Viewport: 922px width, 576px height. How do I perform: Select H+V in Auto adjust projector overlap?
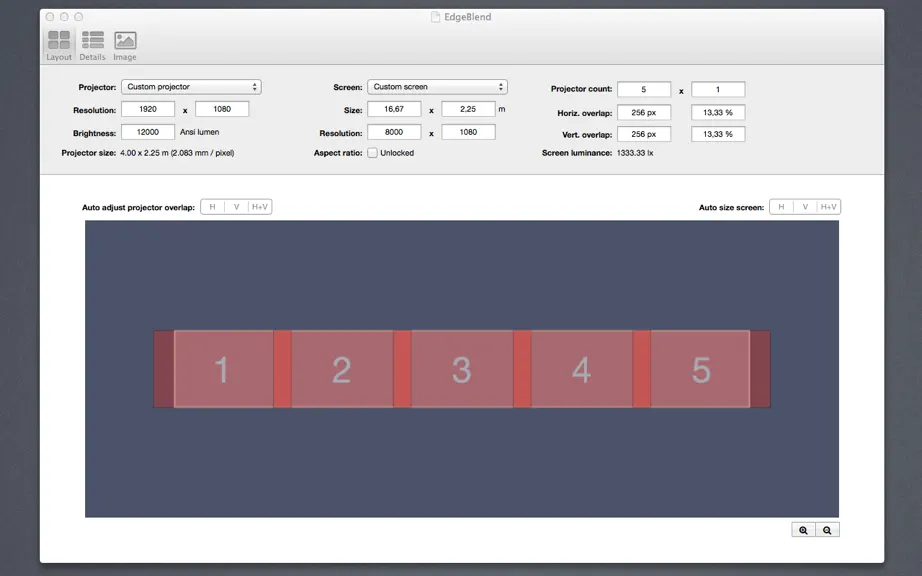260,207
